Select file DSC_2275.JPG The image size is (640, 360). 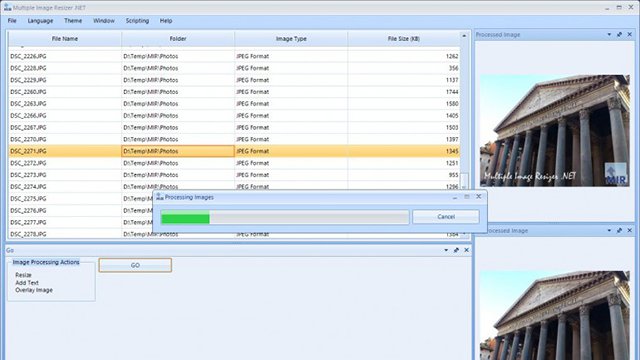(x=28, y=198)
